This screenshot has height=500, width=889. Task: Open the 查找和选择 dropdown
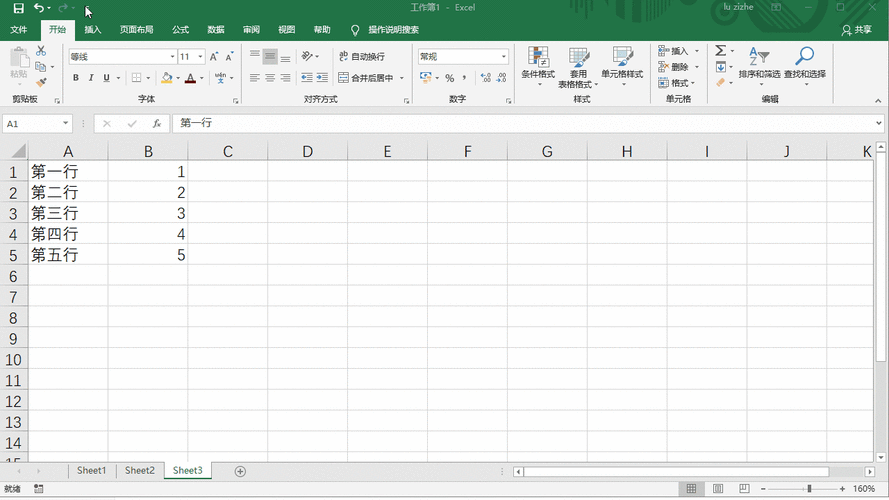click(805, 67)
